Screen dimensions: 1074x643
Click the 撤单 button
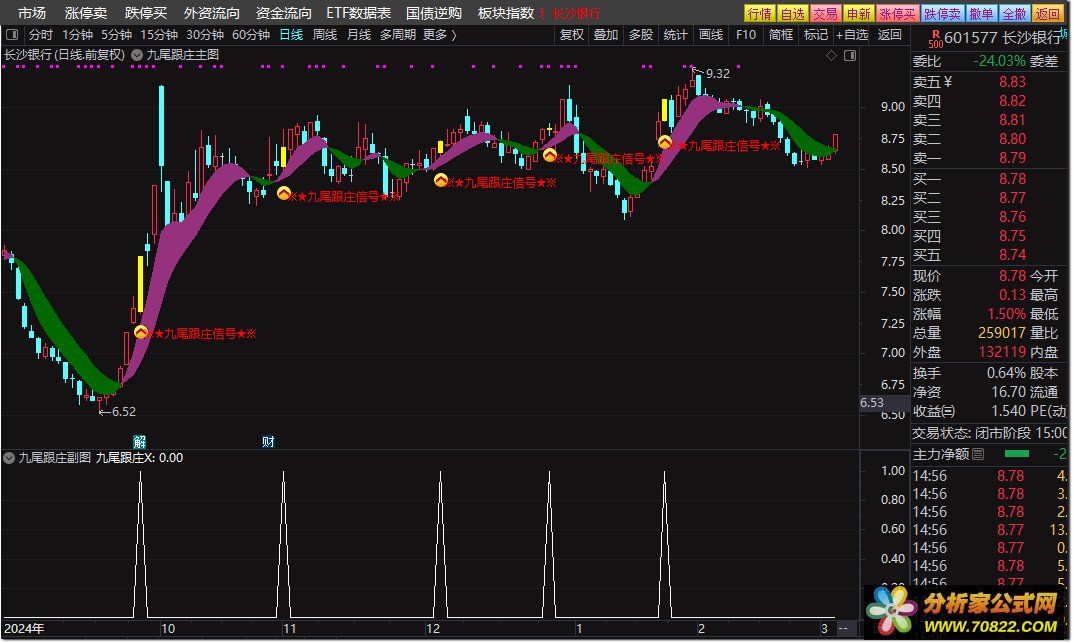982,14
